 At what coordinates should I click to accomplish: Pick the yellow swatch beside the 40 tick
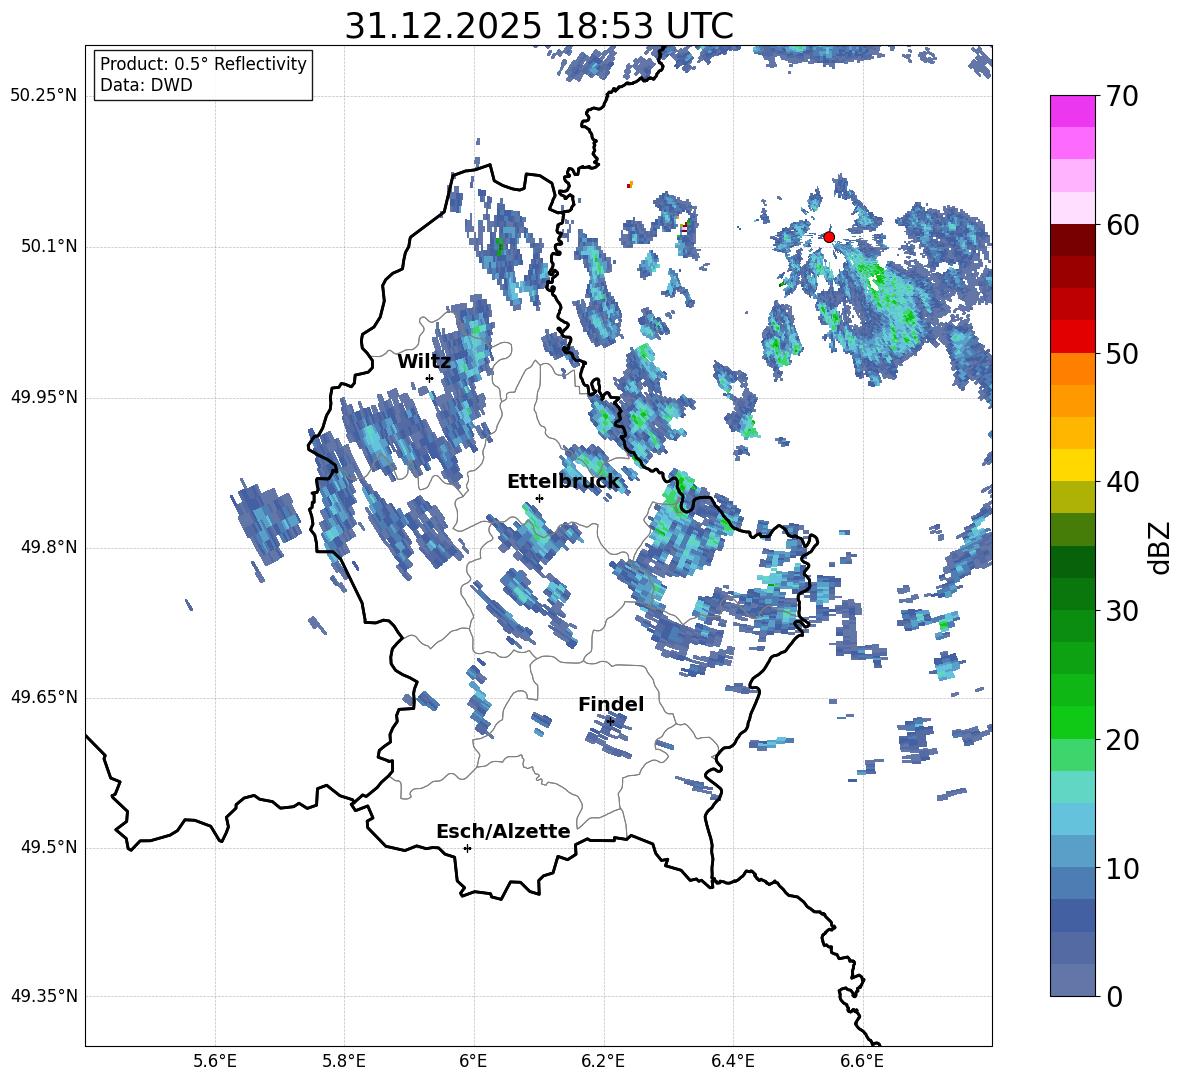coord(1073,465)
